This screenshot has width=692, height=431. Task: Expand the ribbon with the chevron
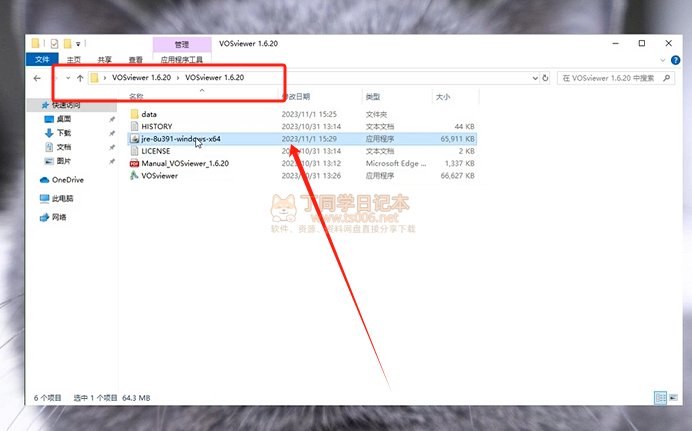(x=662, y=60)
